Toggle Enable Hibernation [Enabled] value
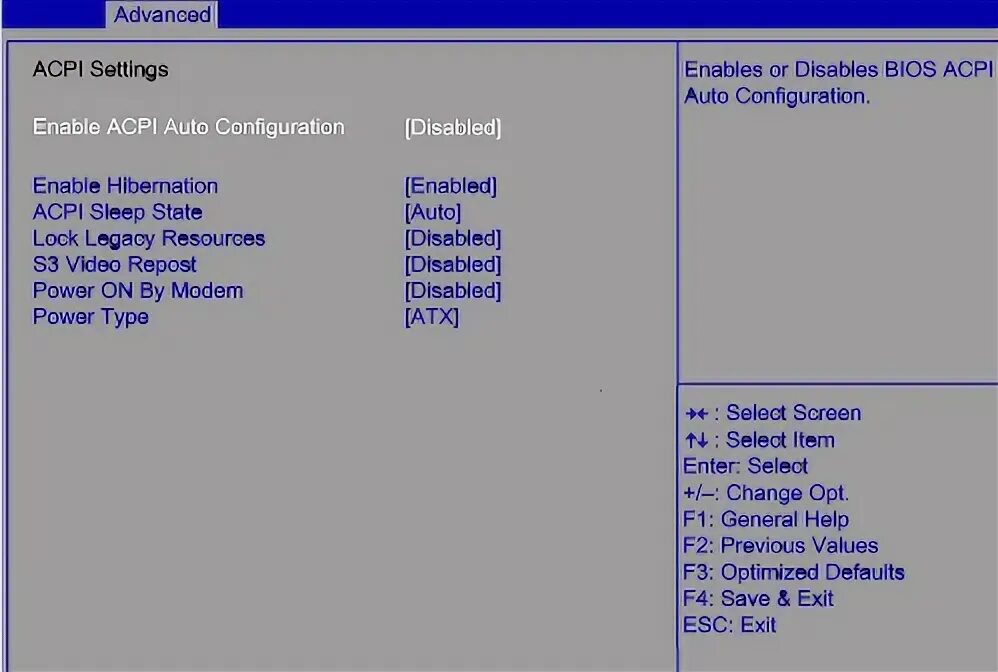This screenshot has height=672, width=998. tap(451, 186)
